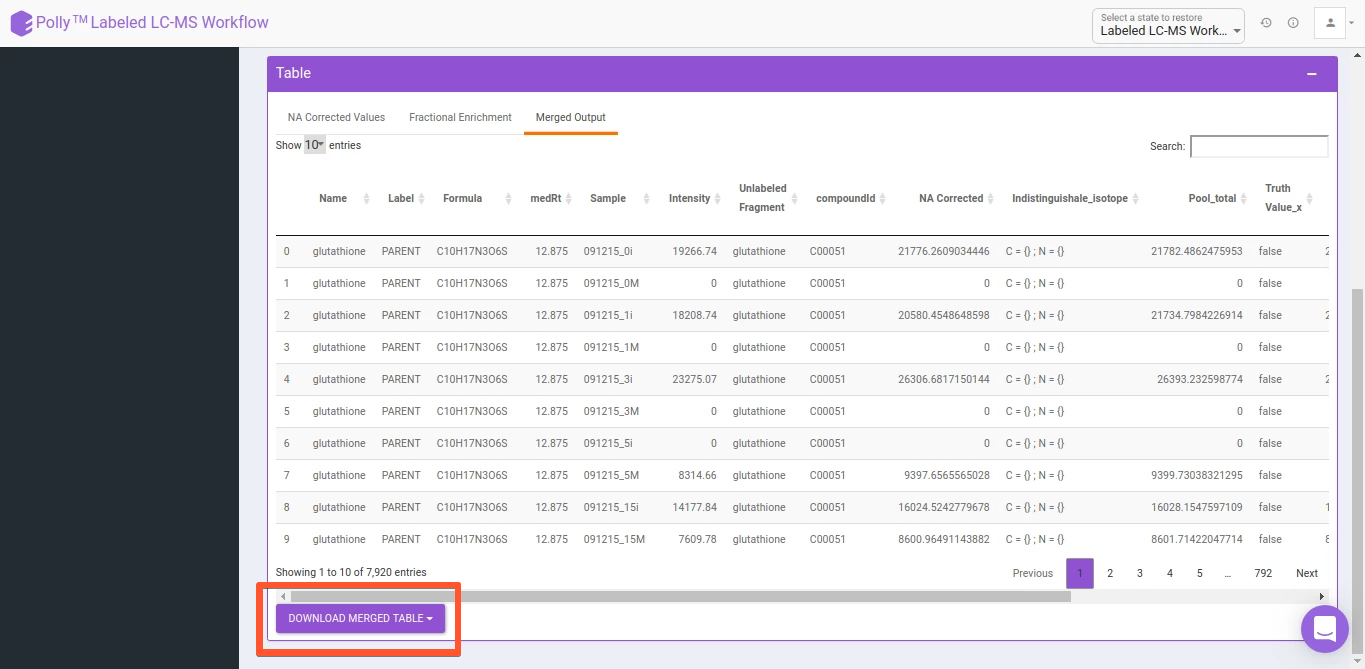Jump to page 3
The width and height of the screenshot is (1365, 669).
[1140, 573]
